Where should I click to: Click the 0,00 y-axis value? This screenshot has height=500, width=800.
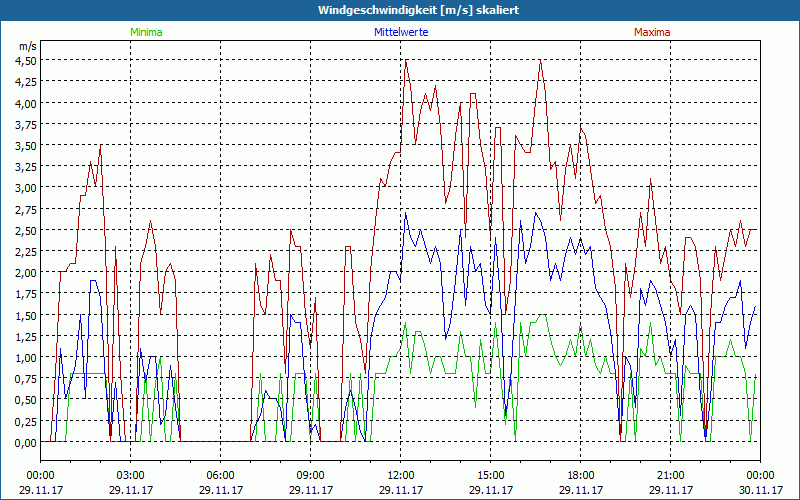coord(26,443)
